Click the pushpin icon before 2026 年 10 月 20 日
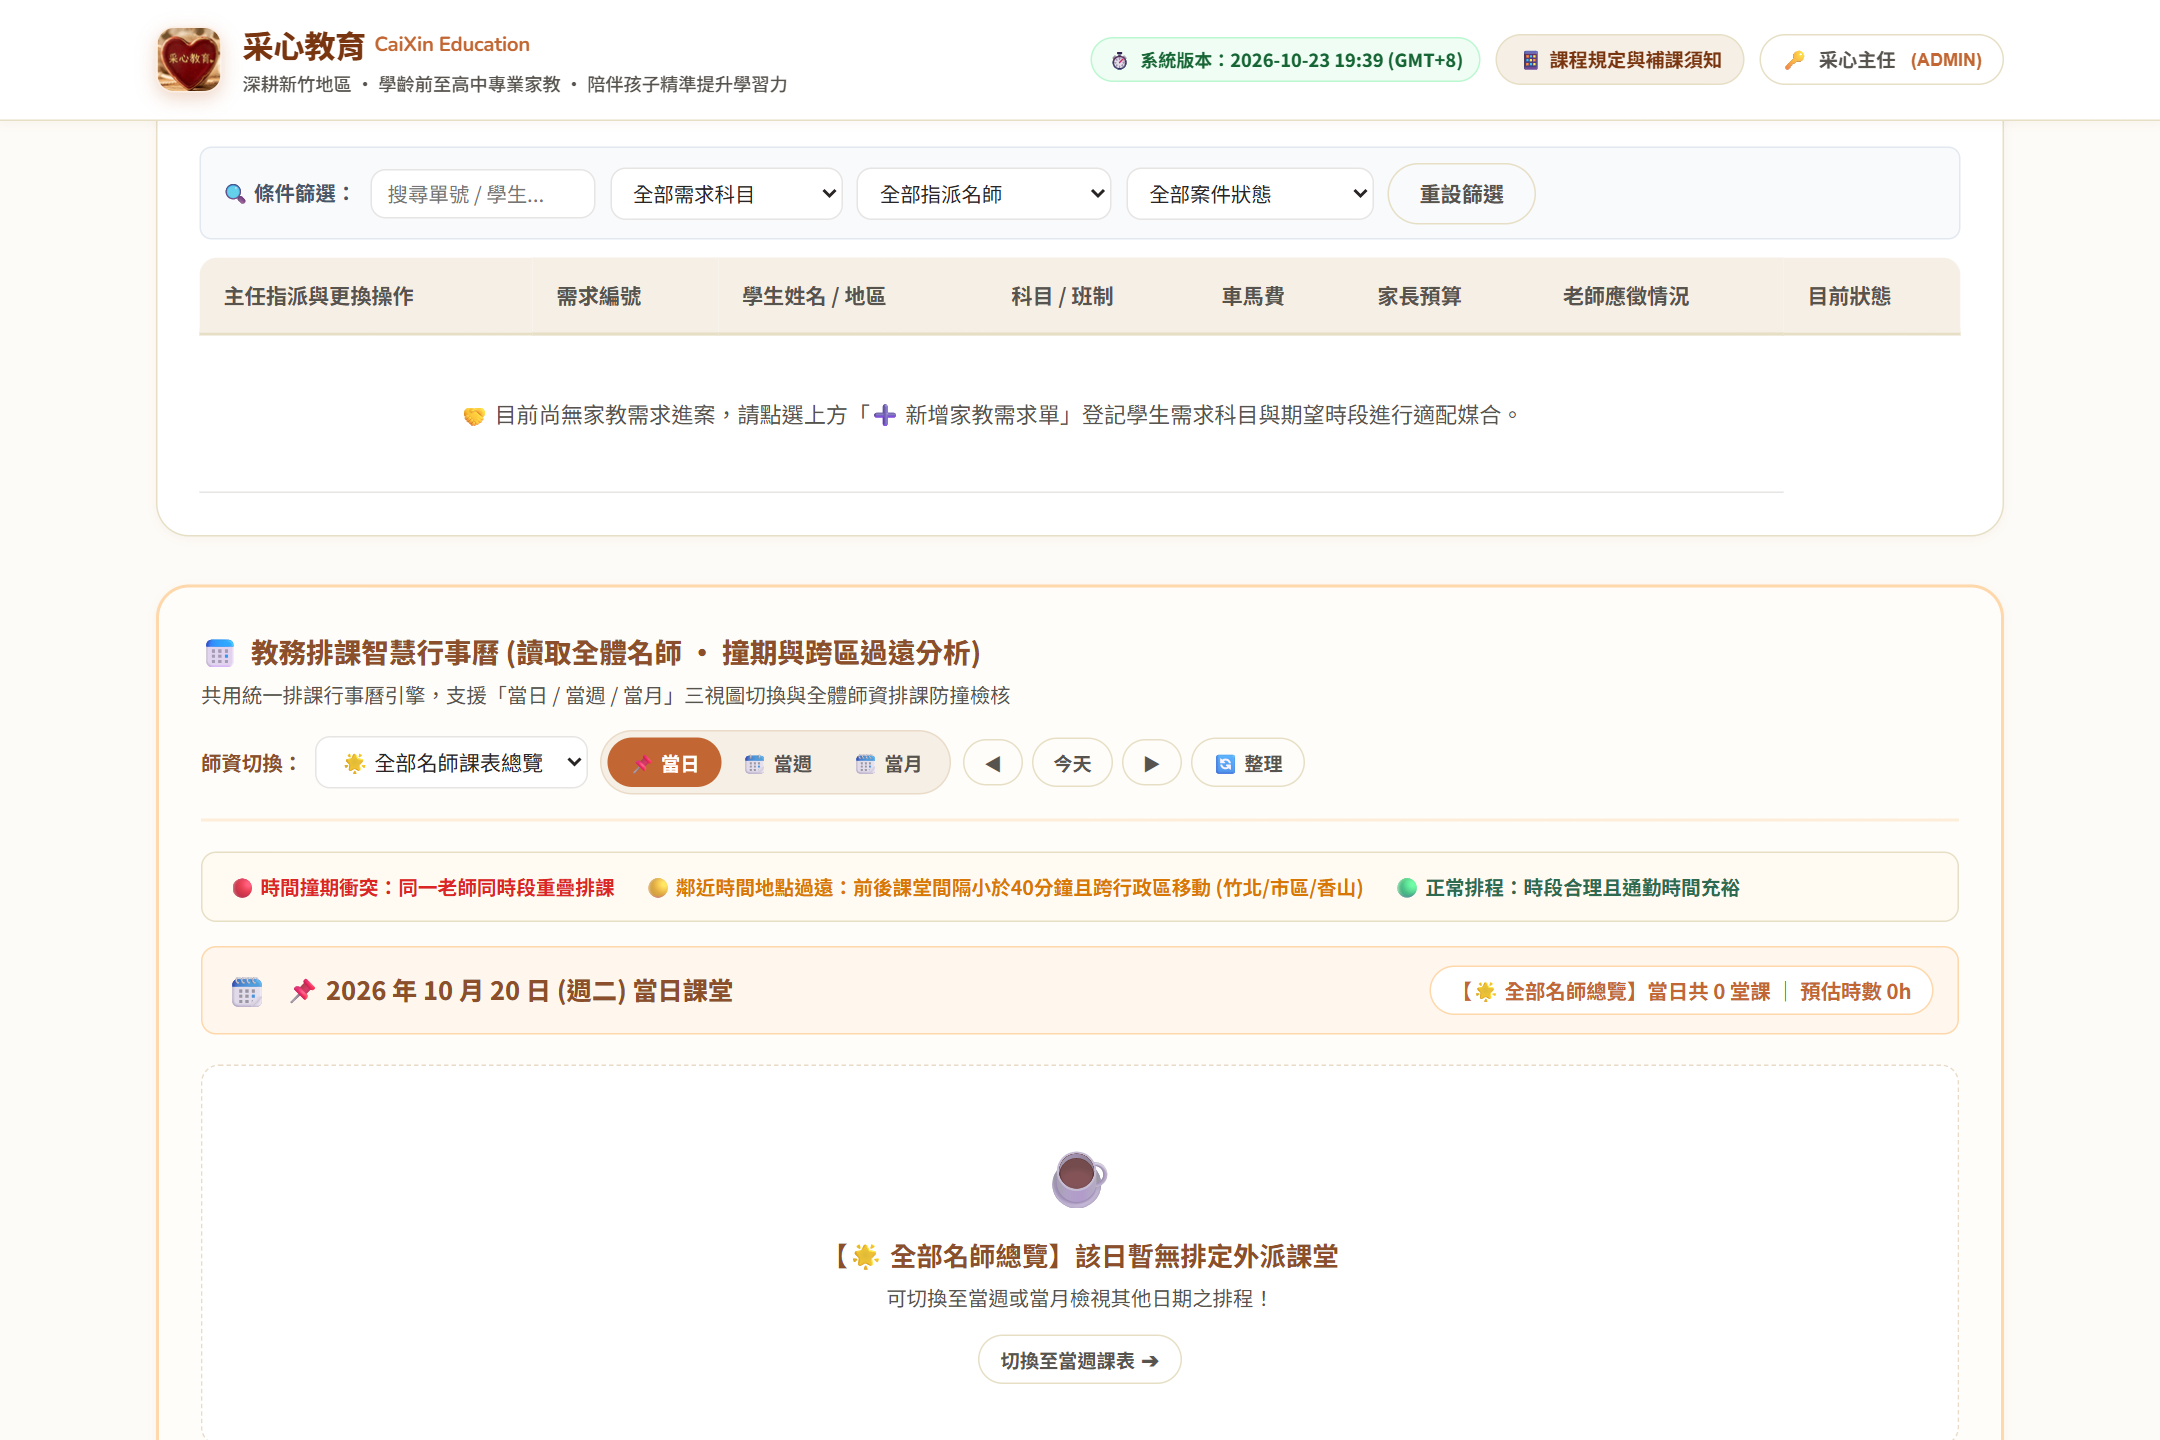Image resolution: width=2160 pixels, height=1440 pixels. [x=302, y=991]
